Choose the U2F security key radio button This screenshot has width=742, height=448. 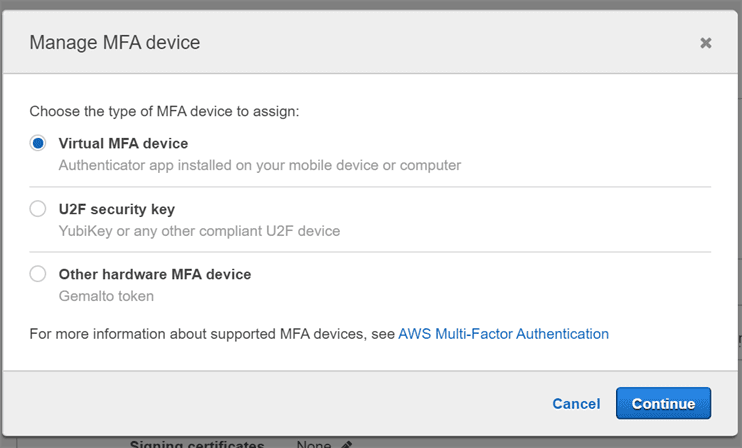(38, 209)
